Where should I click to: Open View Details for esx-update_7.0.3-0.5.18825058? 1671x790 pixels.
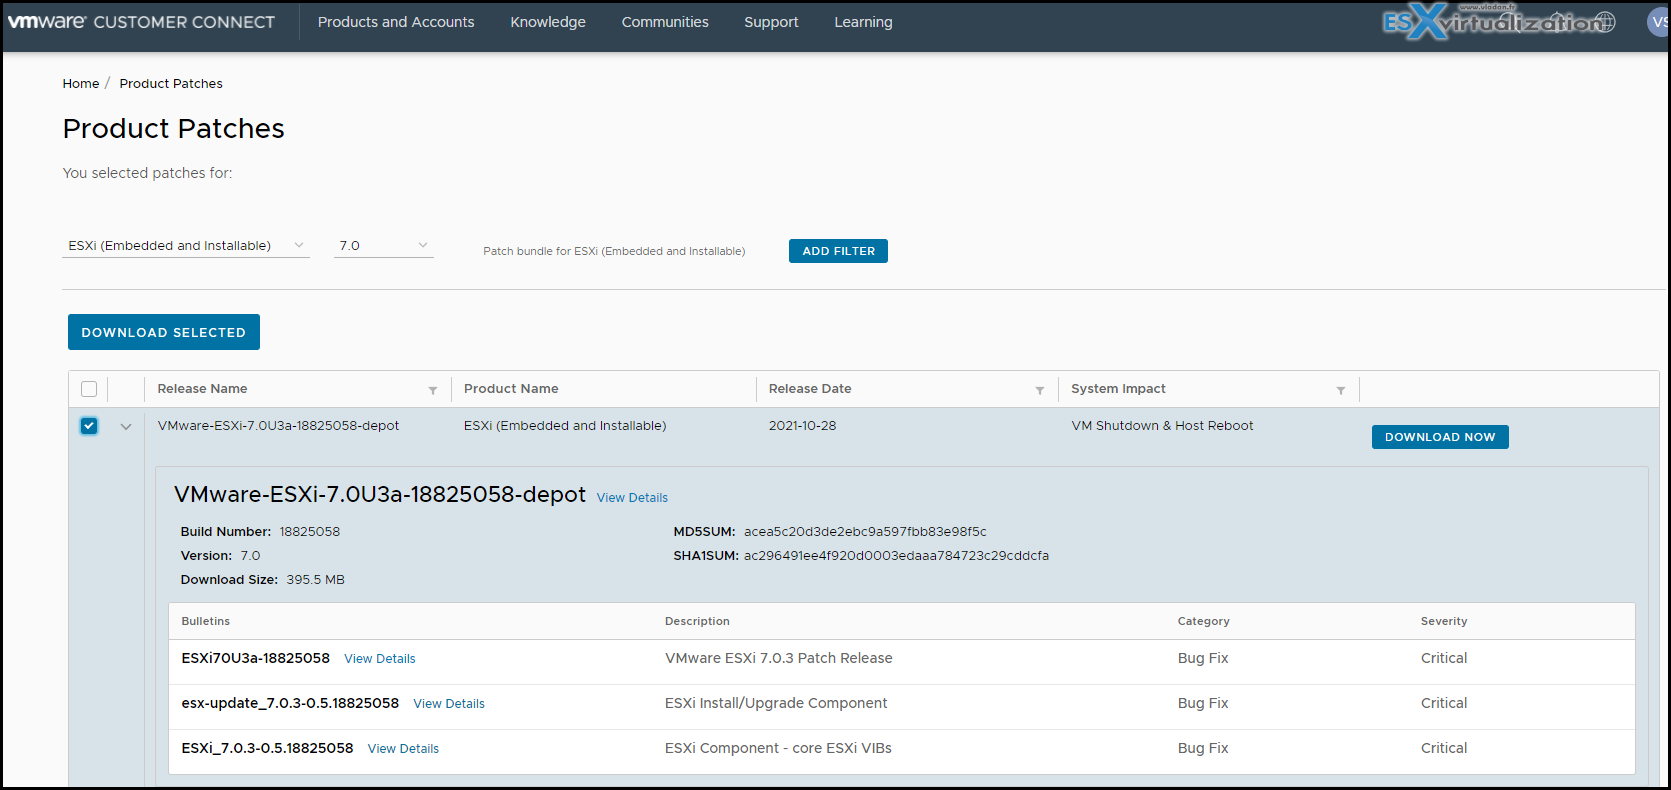(x=449, y=704)
